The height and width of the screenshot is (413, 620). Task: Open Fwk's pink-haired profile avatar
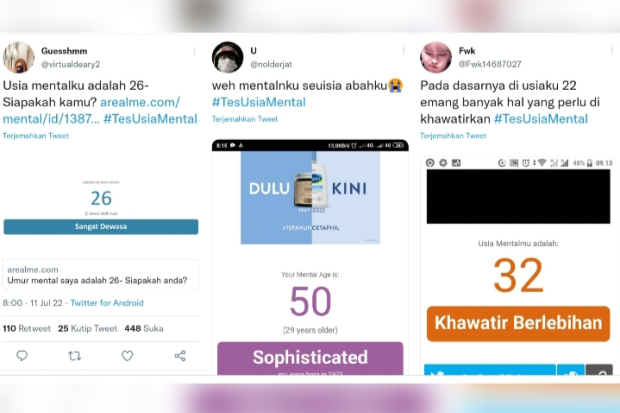click(x=436, y=58)
